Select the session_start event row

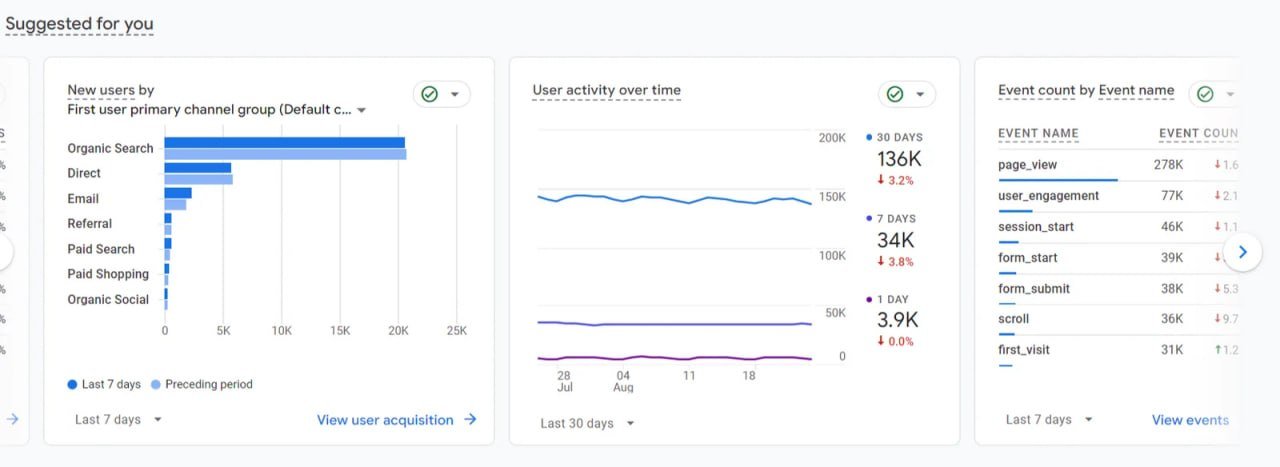click(x=1118, y=227)
